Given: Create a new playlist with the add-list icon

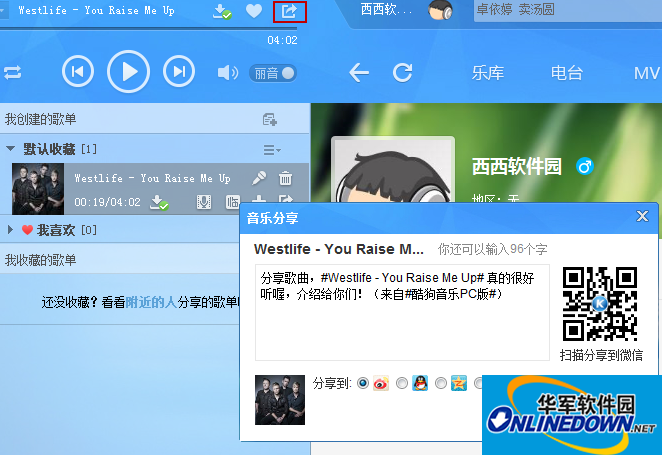Looking at the screenshot, I should [269, 119].
